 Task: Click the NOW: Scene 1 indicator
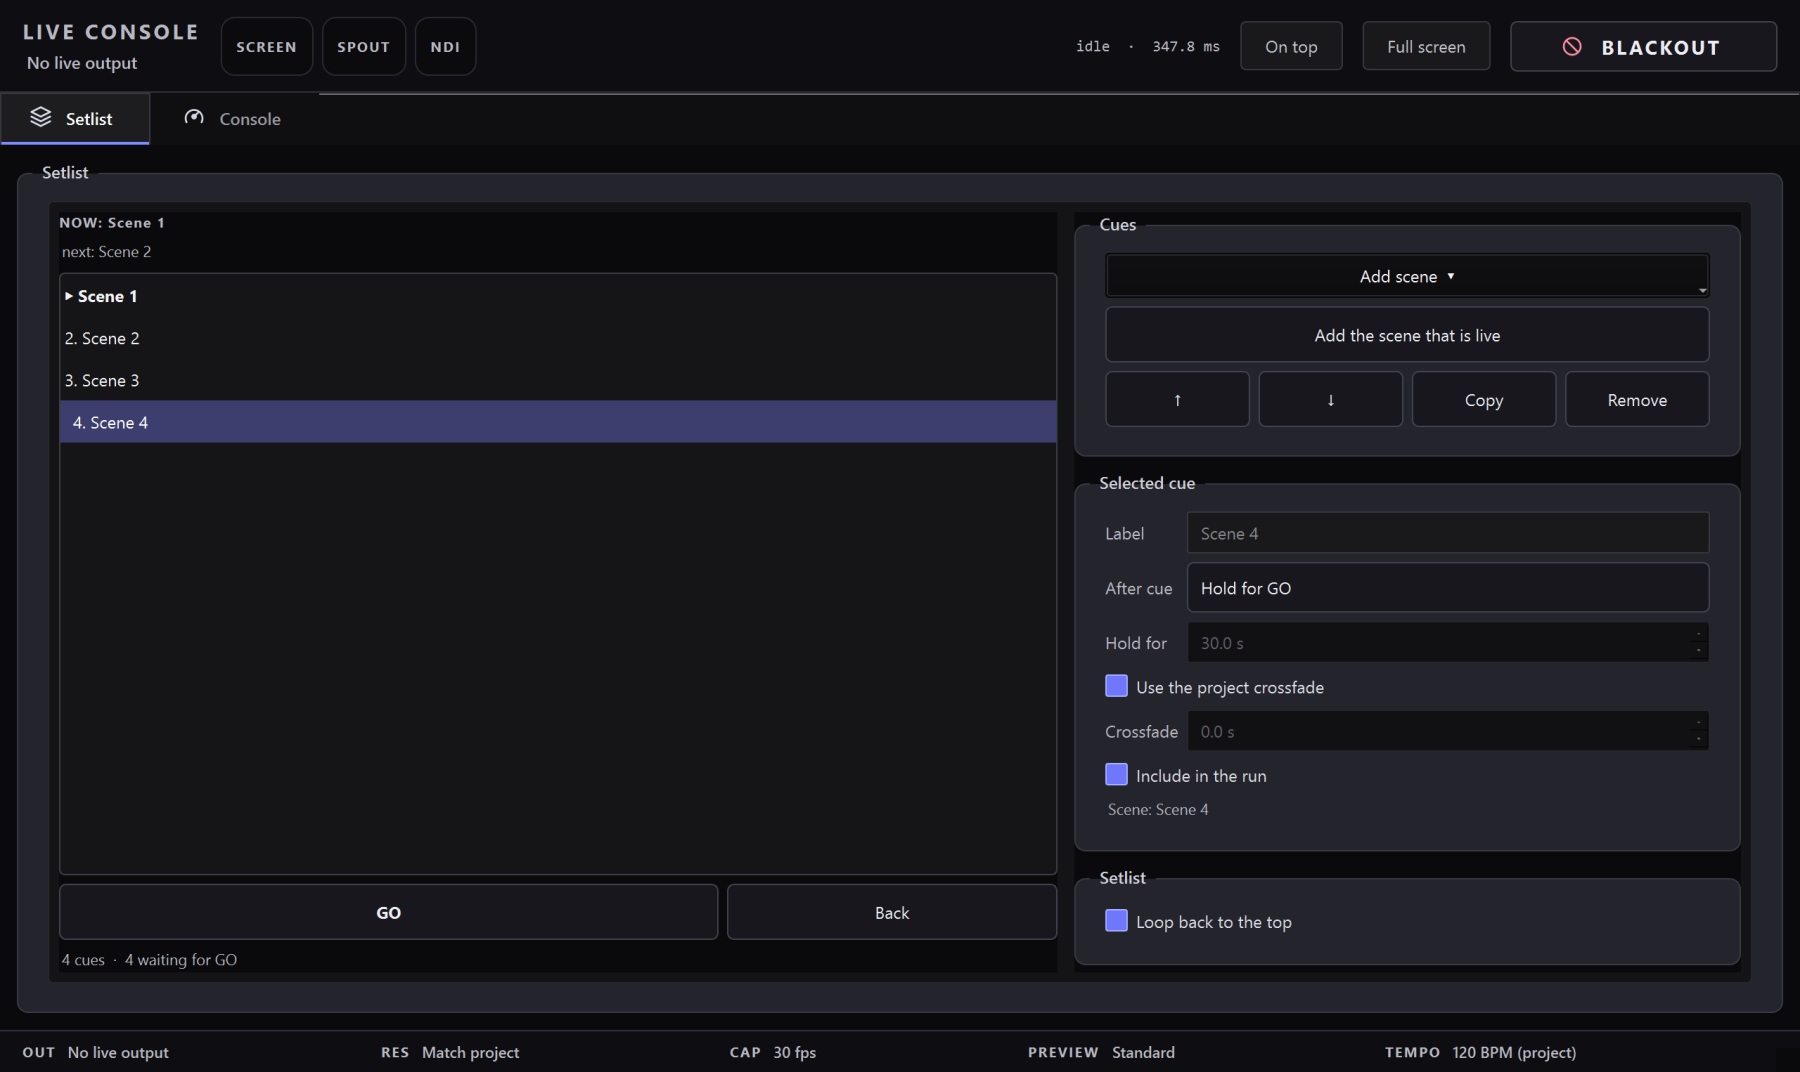click(x=112, y=222)
